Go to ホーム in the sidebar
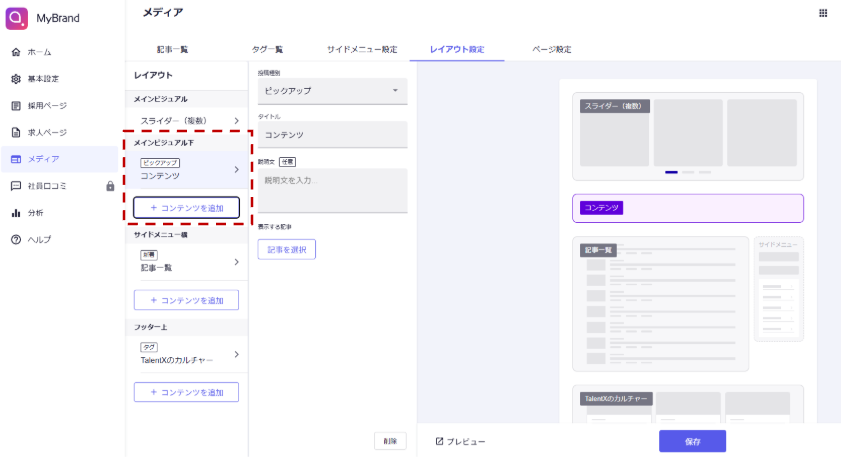This screenshot has height=459, width=842. point(40,52)
